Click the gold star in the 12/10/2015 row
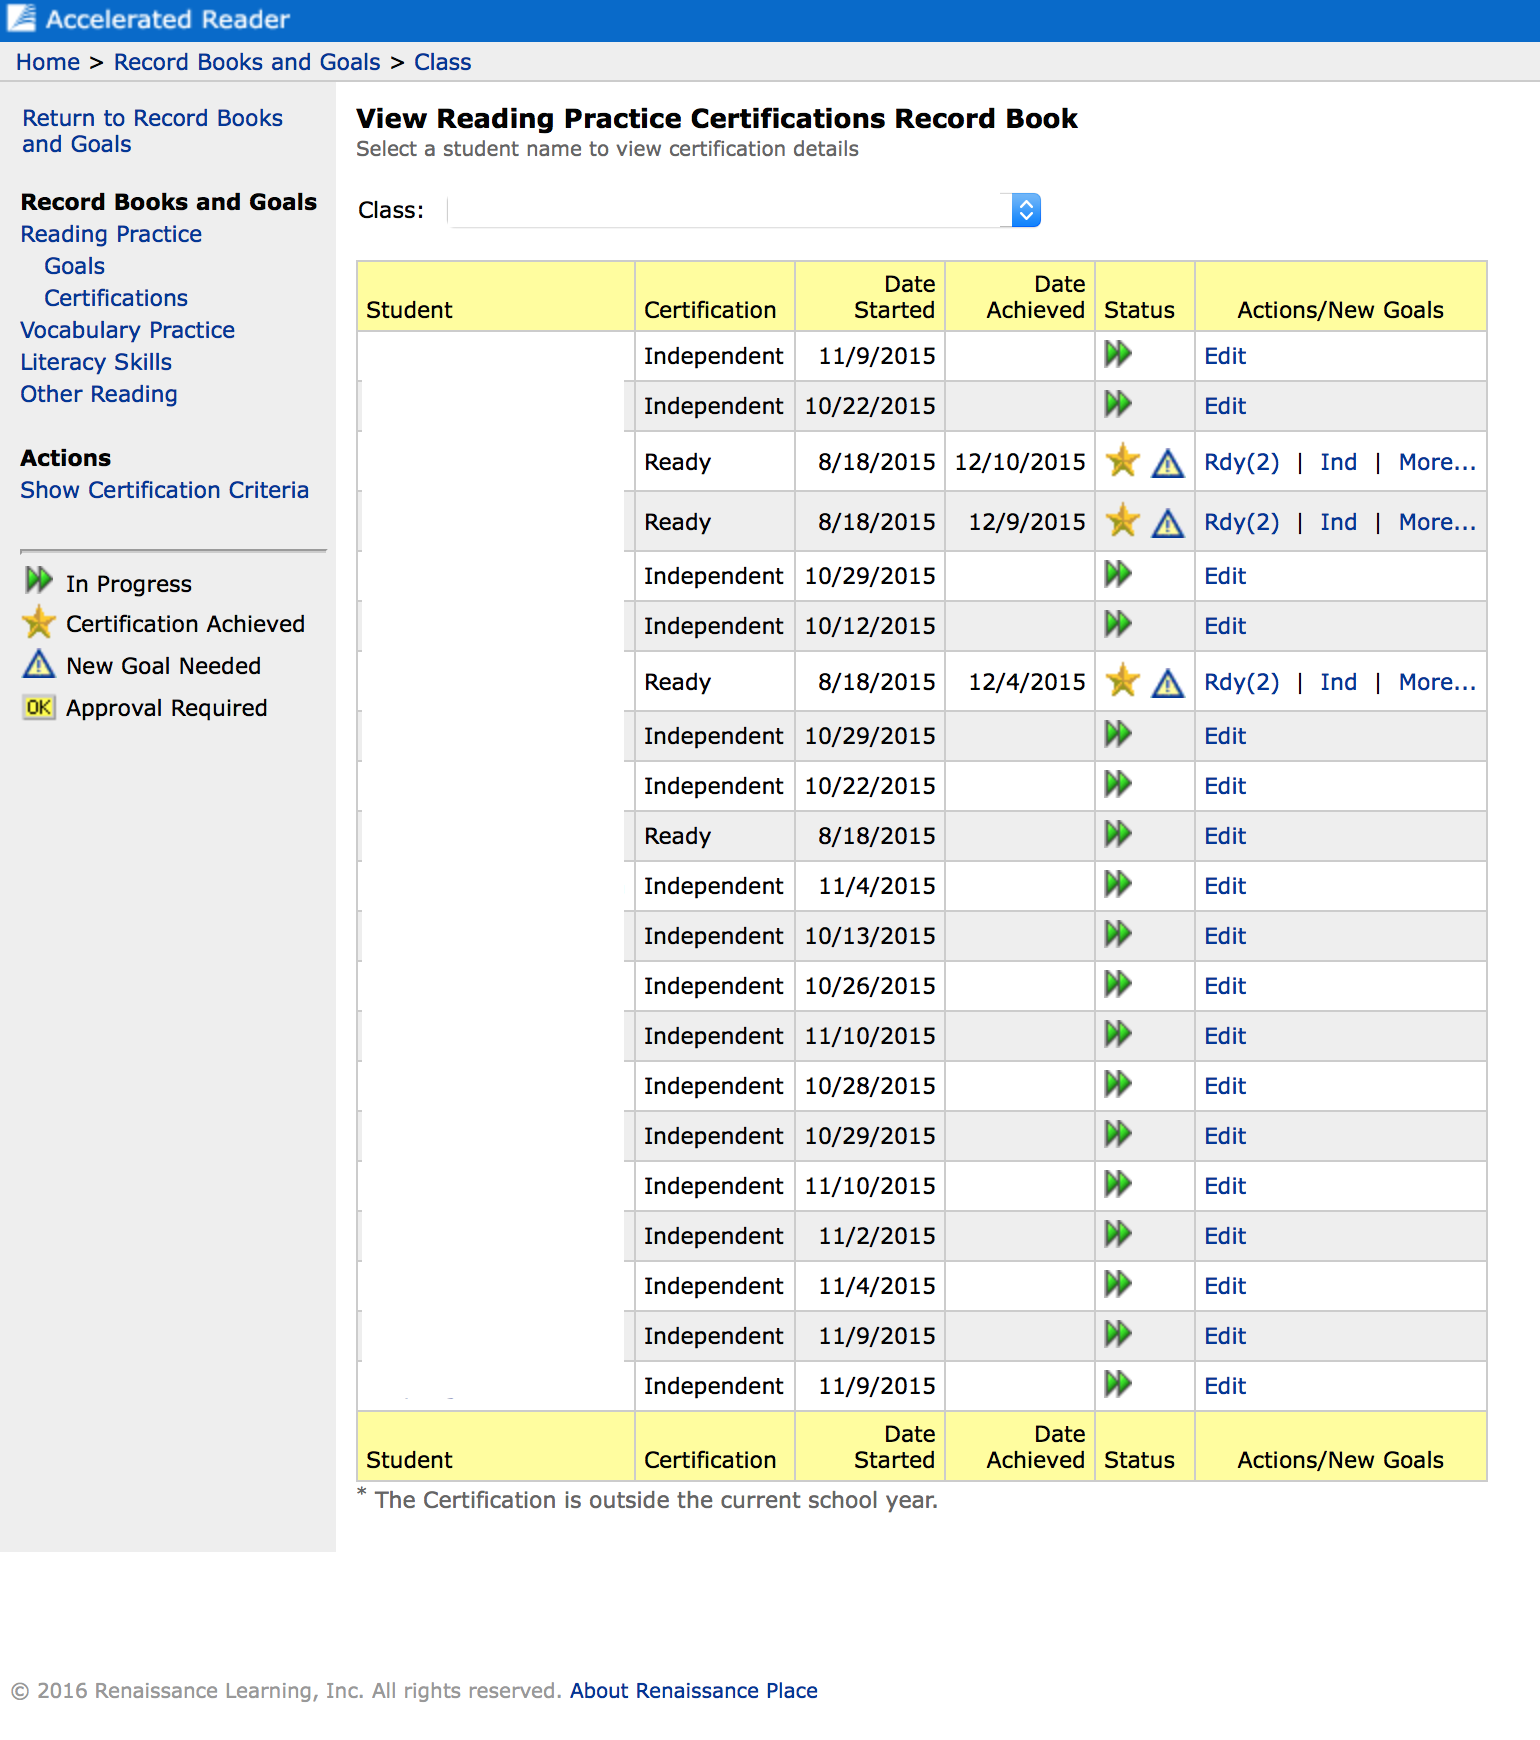1540x1740 pixels. pos(1123,461)
